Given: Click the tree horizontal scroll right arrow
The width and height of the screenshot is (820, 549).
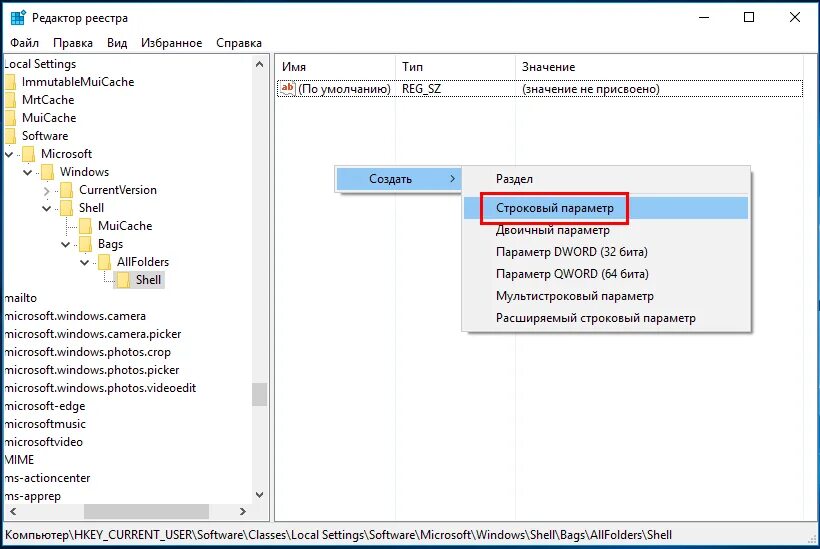Looking at the screenshot, I should pos(243,511).
